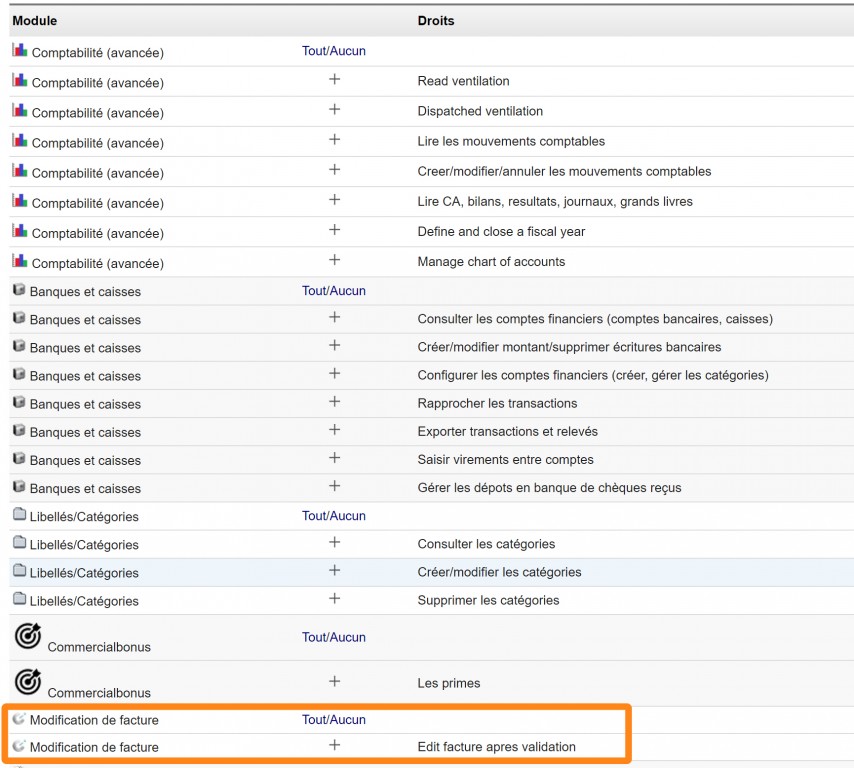Viewport: 854px width, 768px height.
Task: Click Tout/Aucun for Modification de facture
Action: pyautogui.click(x=334, y=719)
